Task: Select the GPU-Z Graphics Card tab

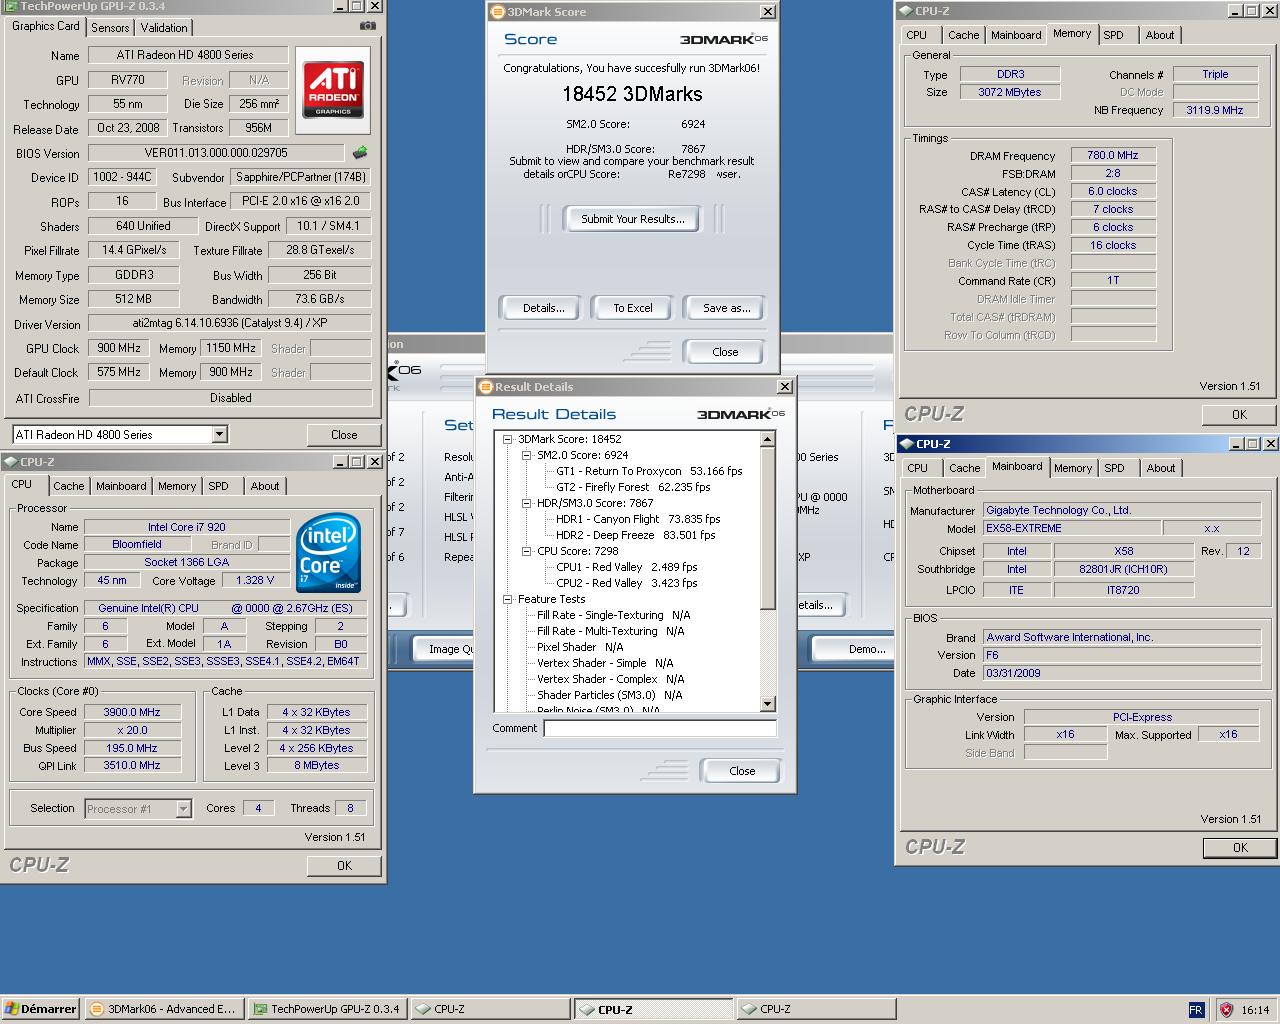Action: pyautogui.click(x=46, y=26)
